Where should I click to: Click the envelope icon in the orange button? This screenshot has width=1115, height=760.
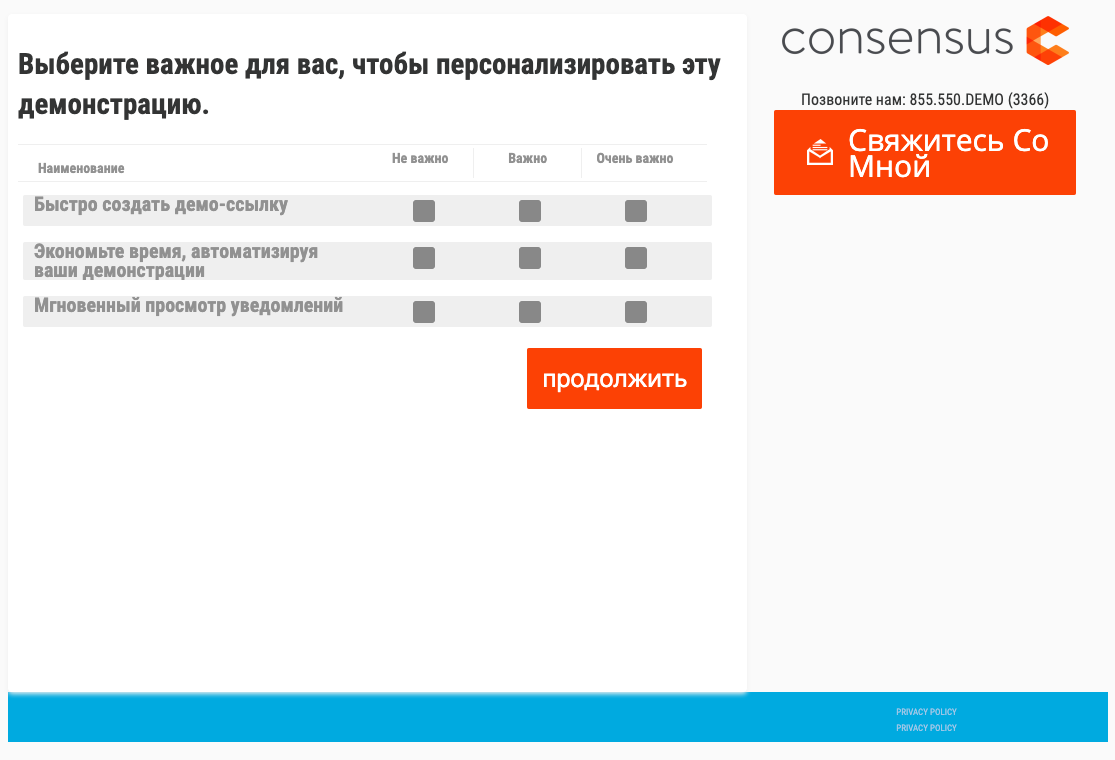[x=820, y=150]
